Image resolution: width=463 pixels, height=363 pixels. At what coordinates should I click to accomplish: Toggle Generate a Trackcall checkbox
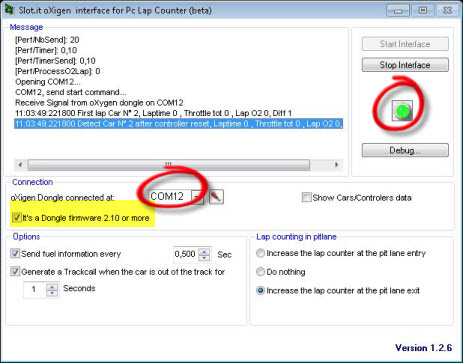click(15, 271)
